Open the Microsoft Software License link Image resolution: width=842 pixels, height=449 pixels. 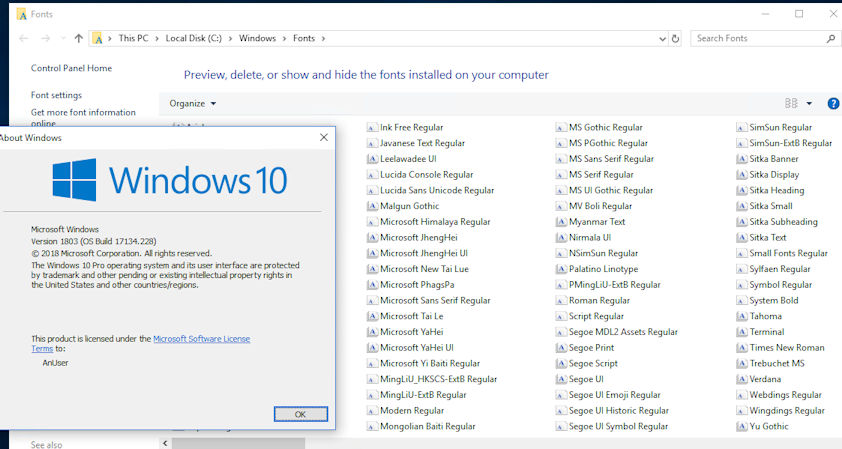coord(201,339)
